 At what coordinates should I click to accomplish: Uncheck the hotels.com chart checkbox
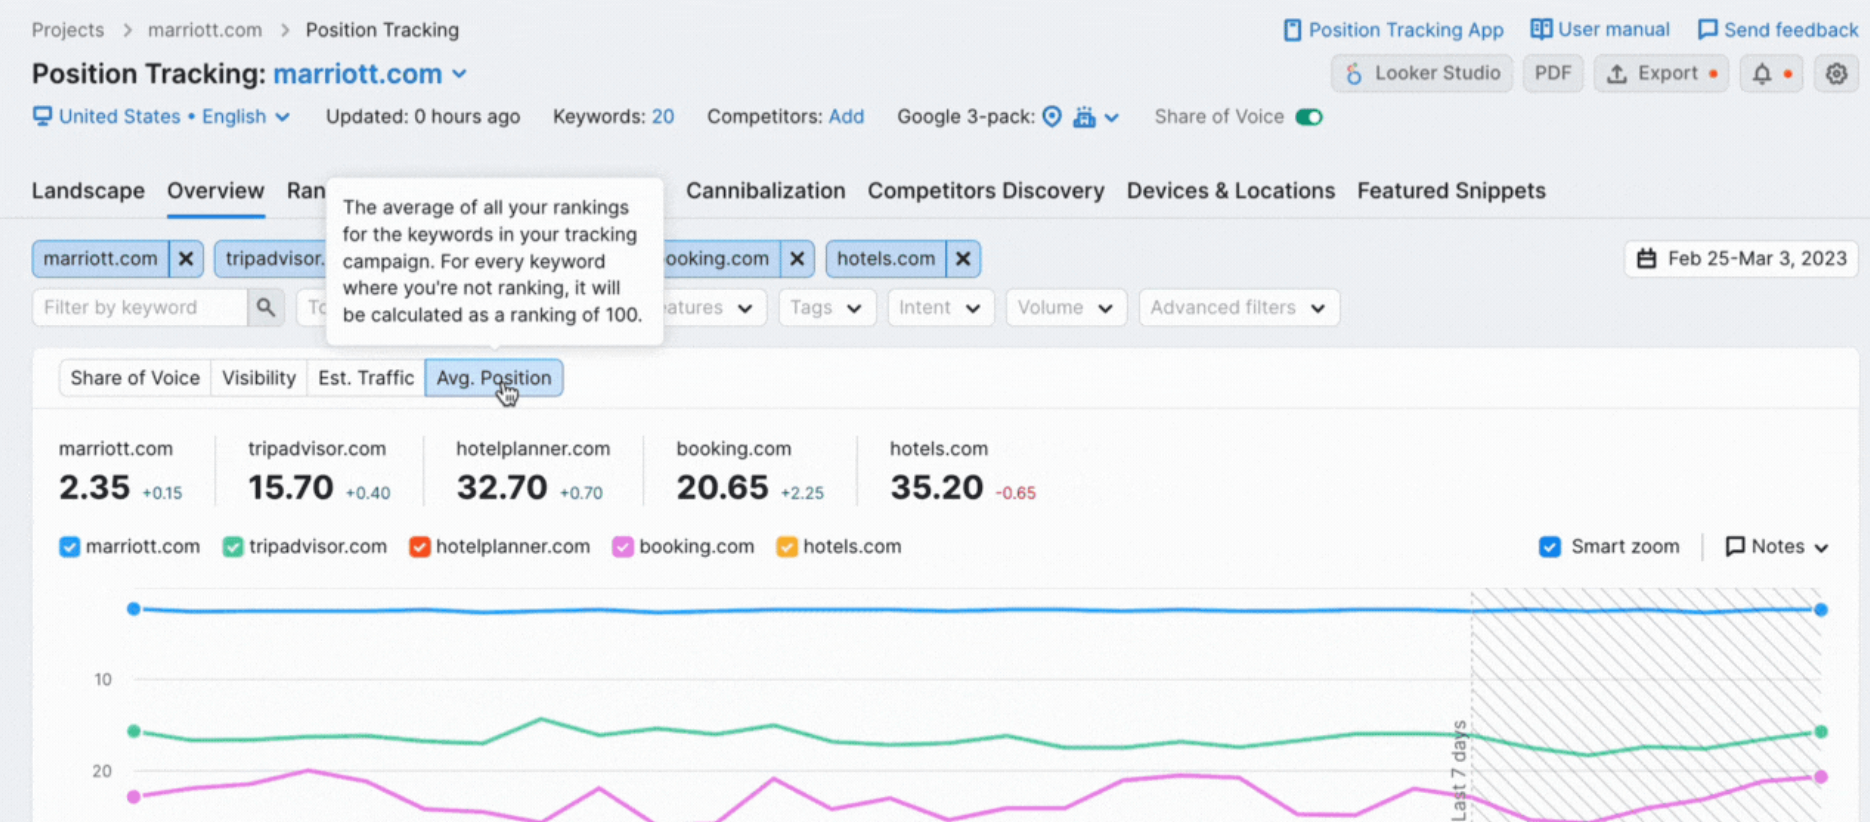787,547
